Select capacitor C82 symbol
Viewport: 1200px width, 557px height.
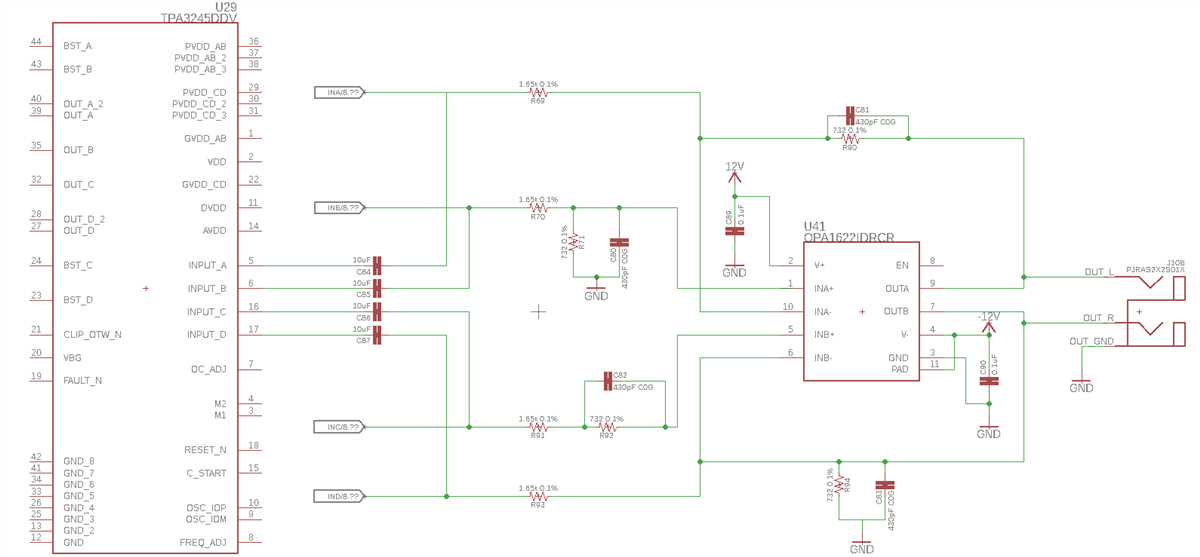click(607, 381)
